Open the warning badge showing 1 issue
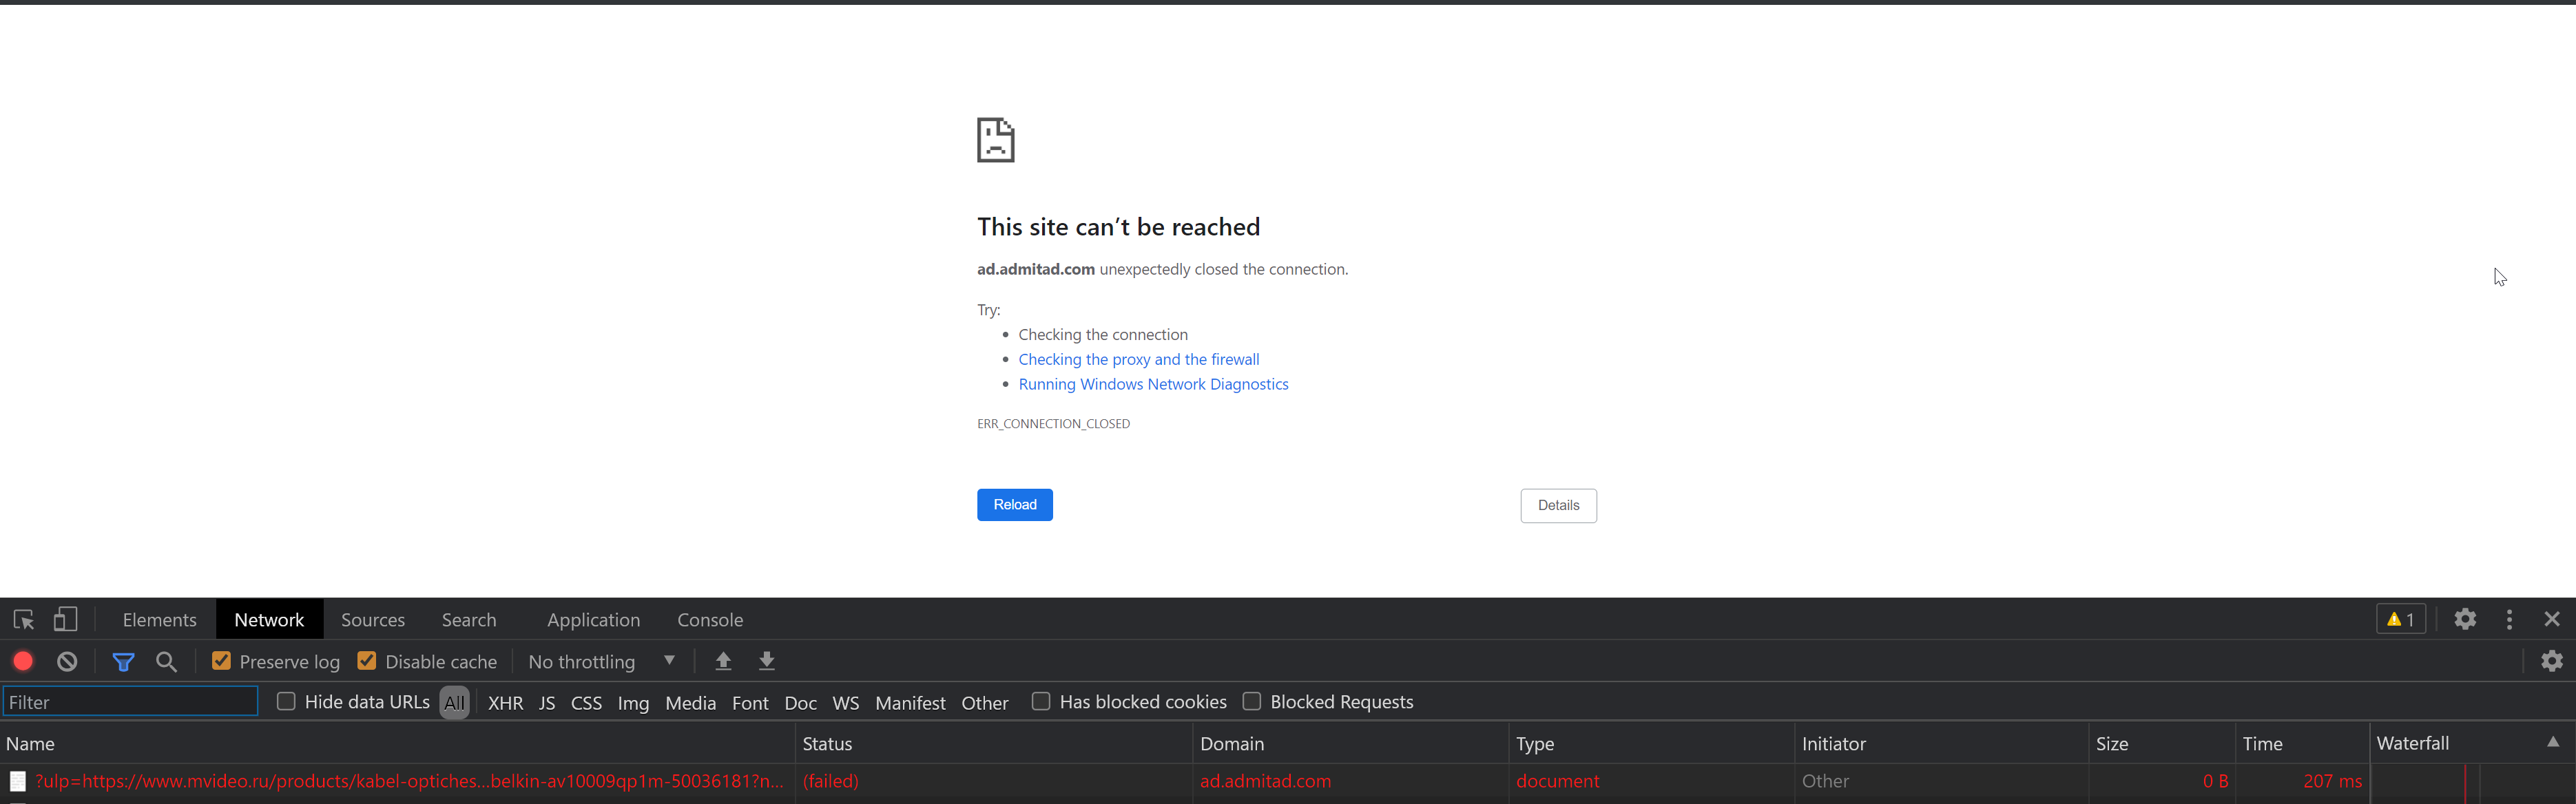 2400,619
